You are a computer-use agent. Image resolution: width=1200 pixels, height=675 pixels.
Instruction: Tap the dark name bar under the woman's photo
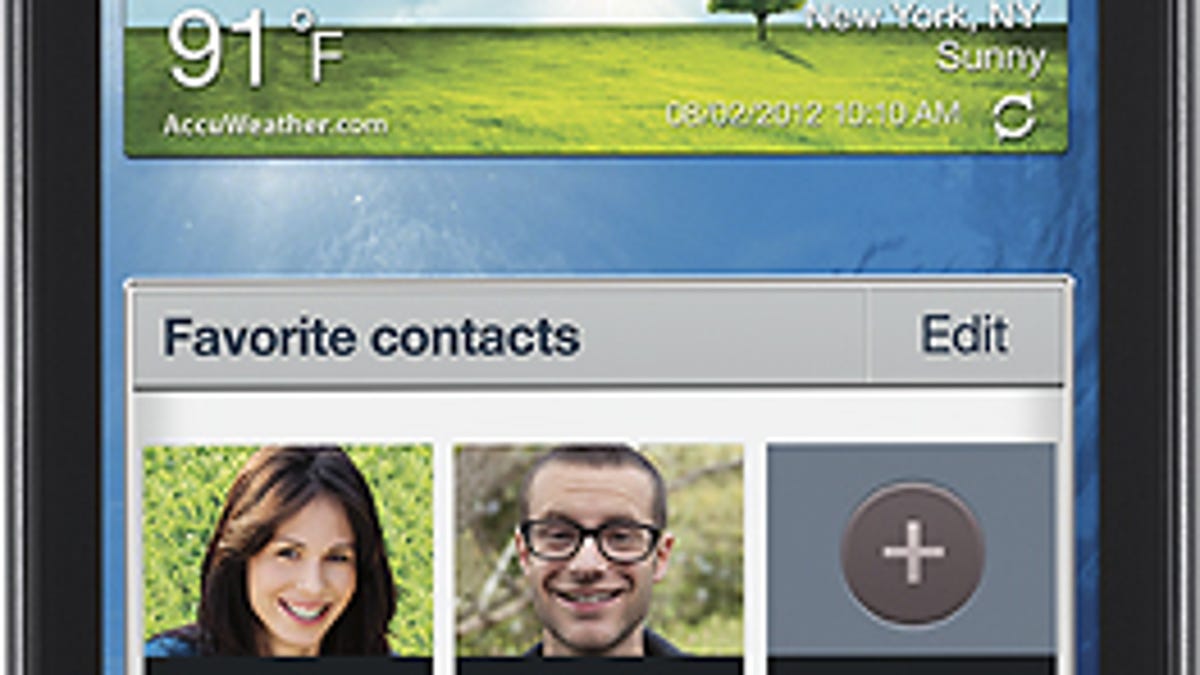[x=289, y=666]
